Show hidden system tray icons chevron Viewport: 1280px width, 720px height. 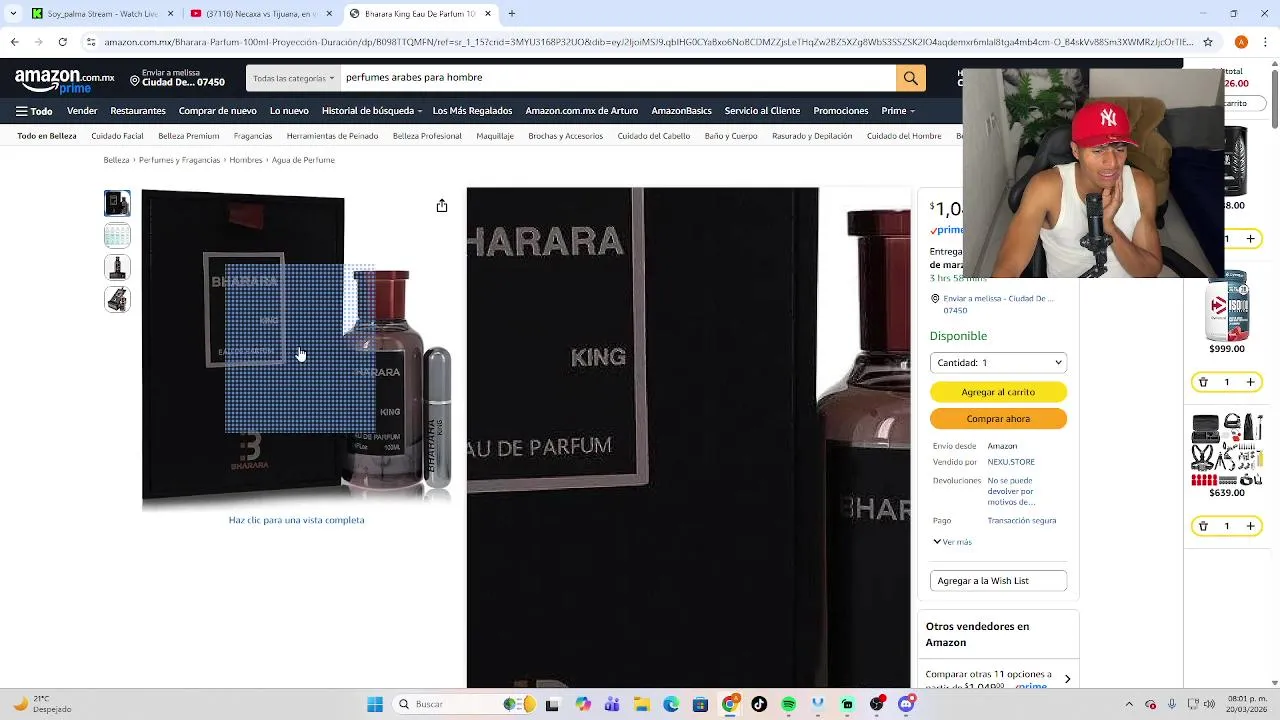click(x=1129, y=704)
